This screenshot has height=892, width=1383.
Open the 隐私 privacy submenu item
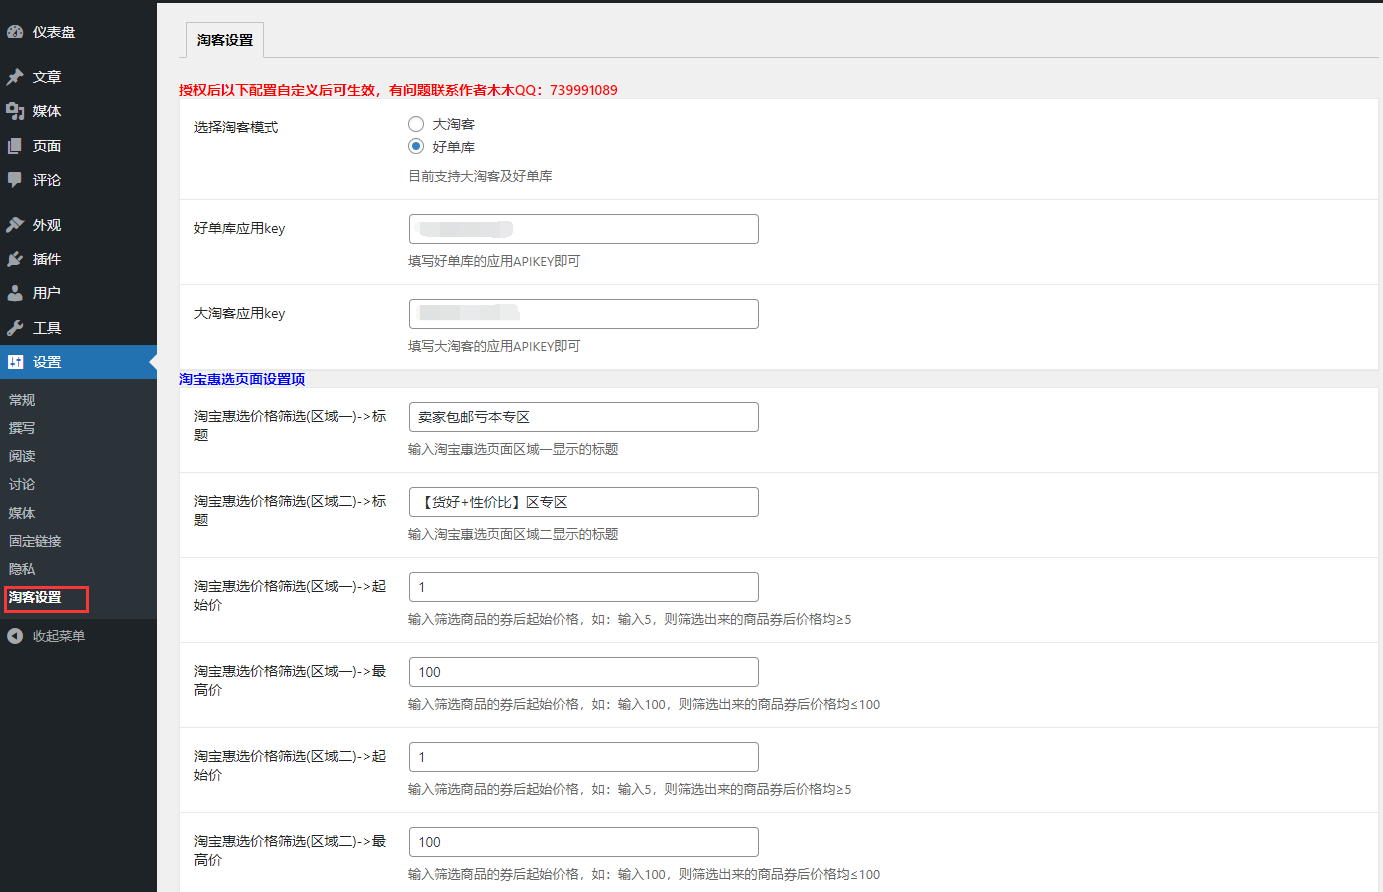(x=22, y=569)
